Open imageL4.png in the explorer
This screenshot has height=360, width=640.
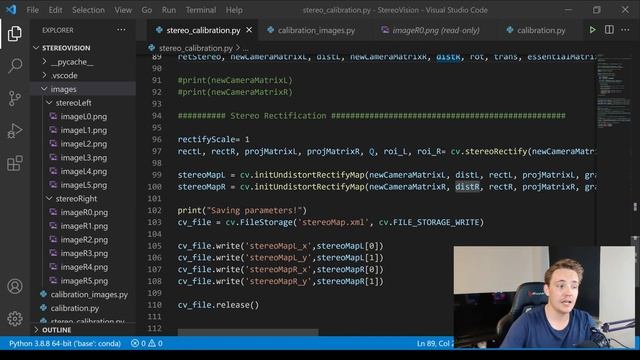(x=84, y=171)
